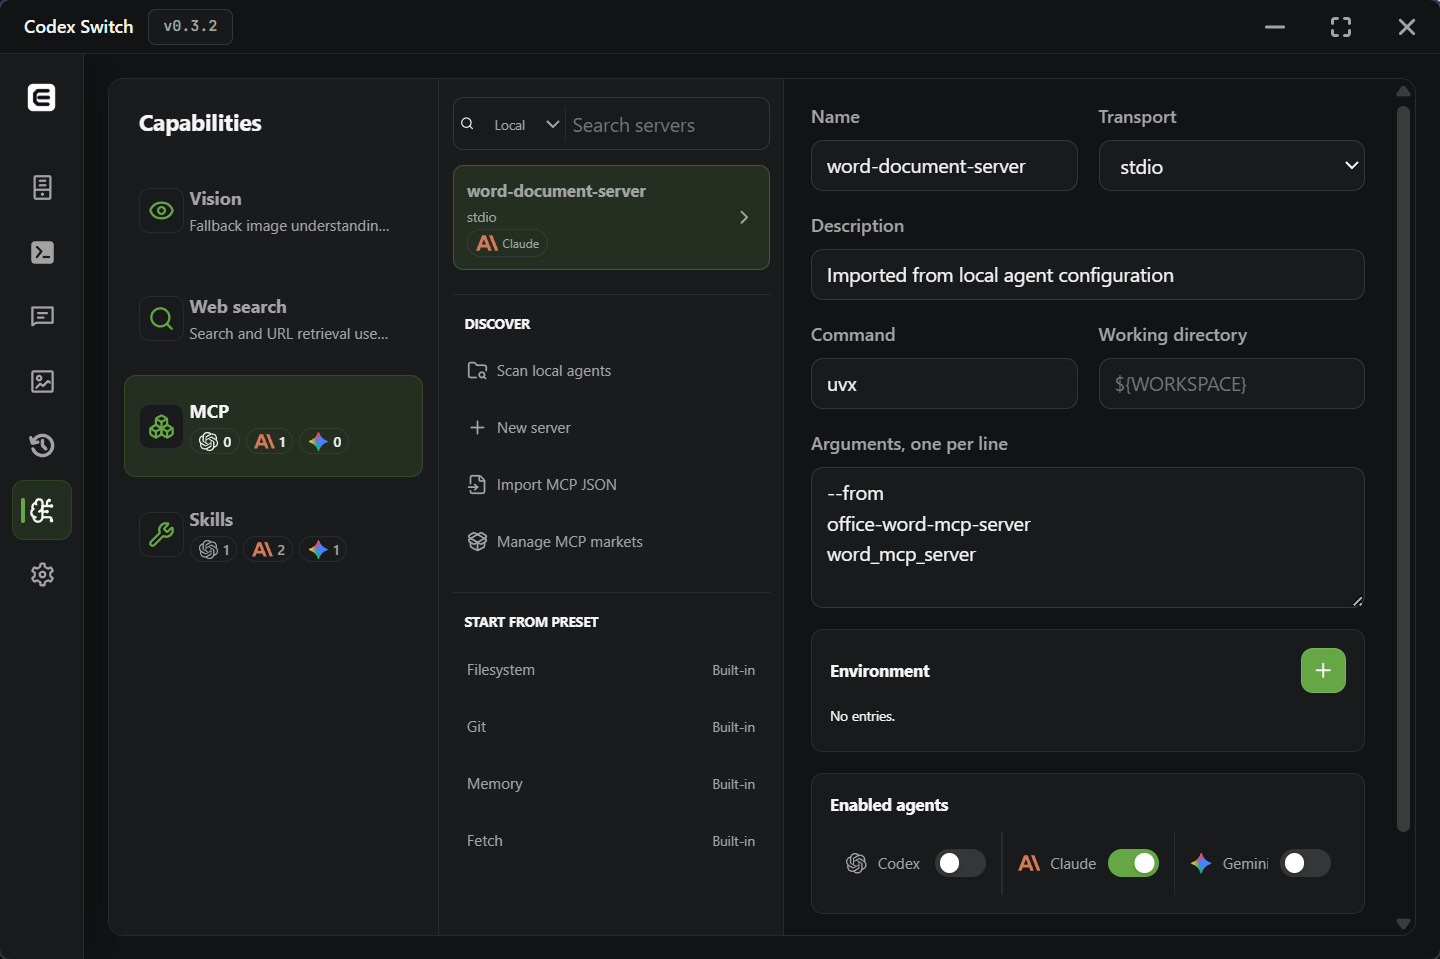The height and width of the screenshot is (959, 1440).
Task: Click the Claude logo in Enabled agents
Action: click(x=1029, y=863)
